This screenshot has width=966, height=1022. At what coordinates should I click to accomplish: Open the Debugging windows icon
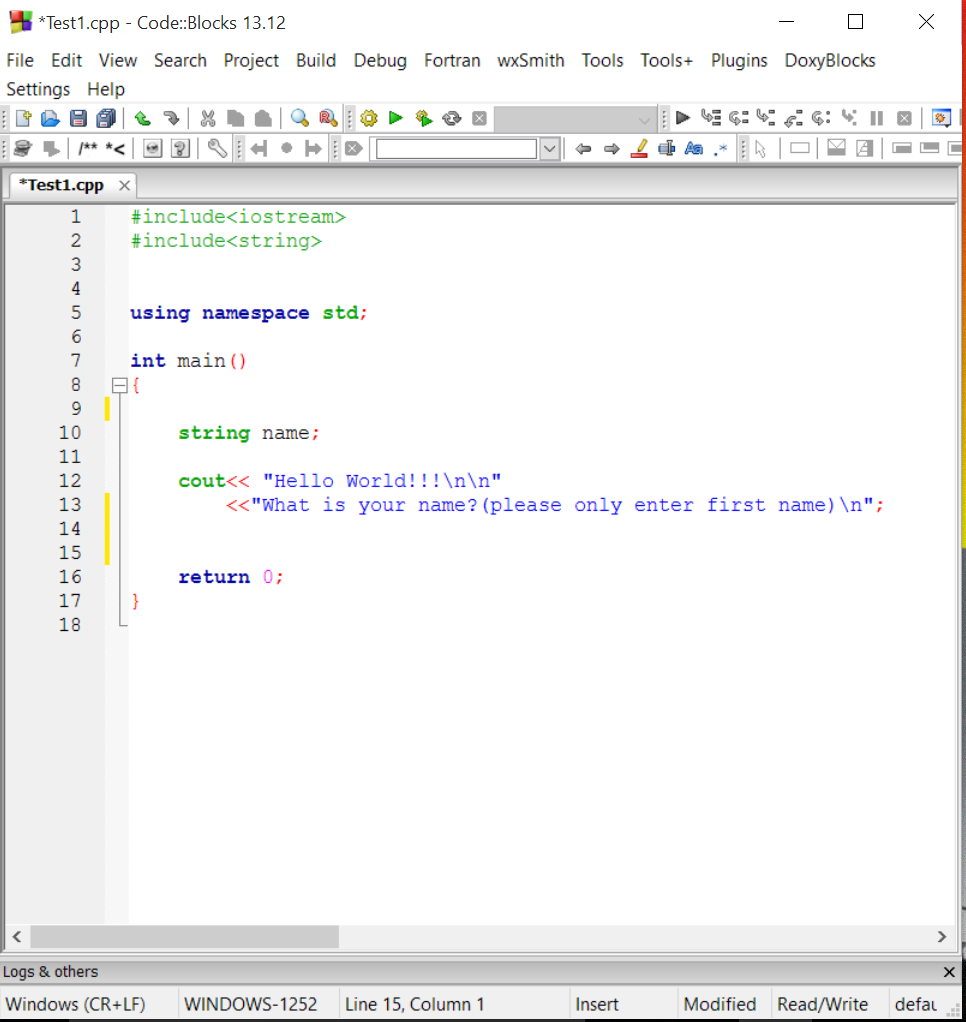tap(941, 118)
